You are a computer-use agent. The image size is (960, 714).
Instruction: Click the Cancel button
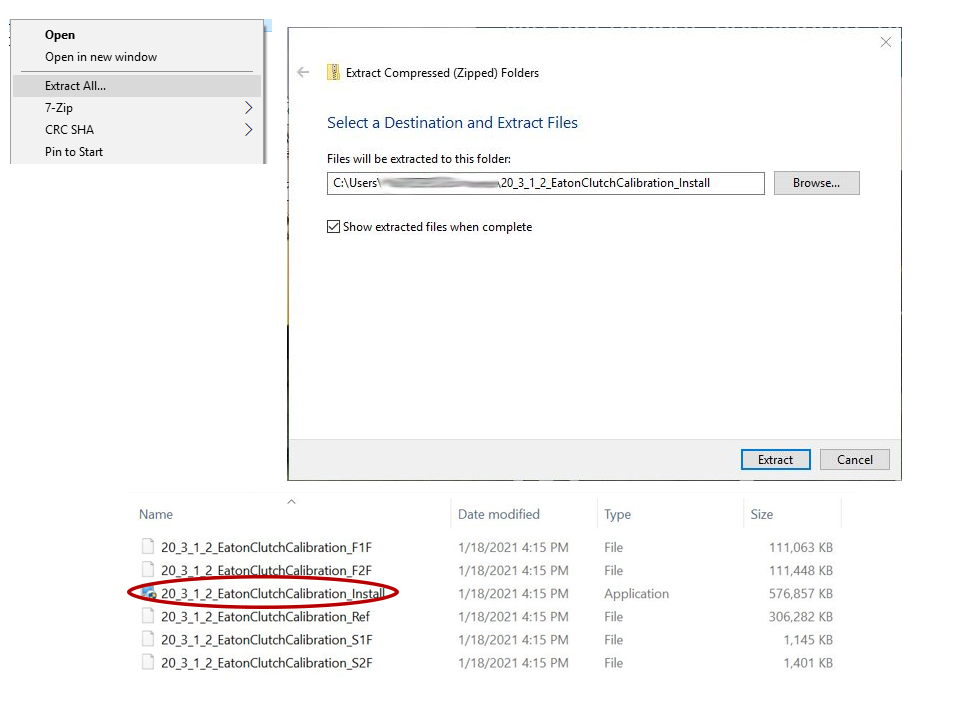click(855, 460)
